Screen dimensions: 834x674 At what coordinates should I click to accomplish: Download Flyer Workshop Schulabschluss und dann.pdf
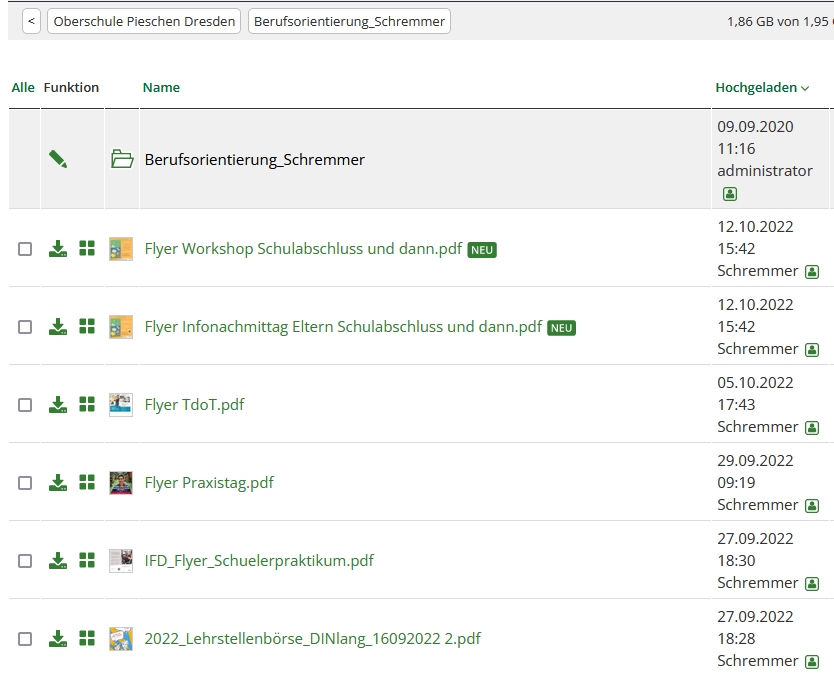click(x=58, y=249)
